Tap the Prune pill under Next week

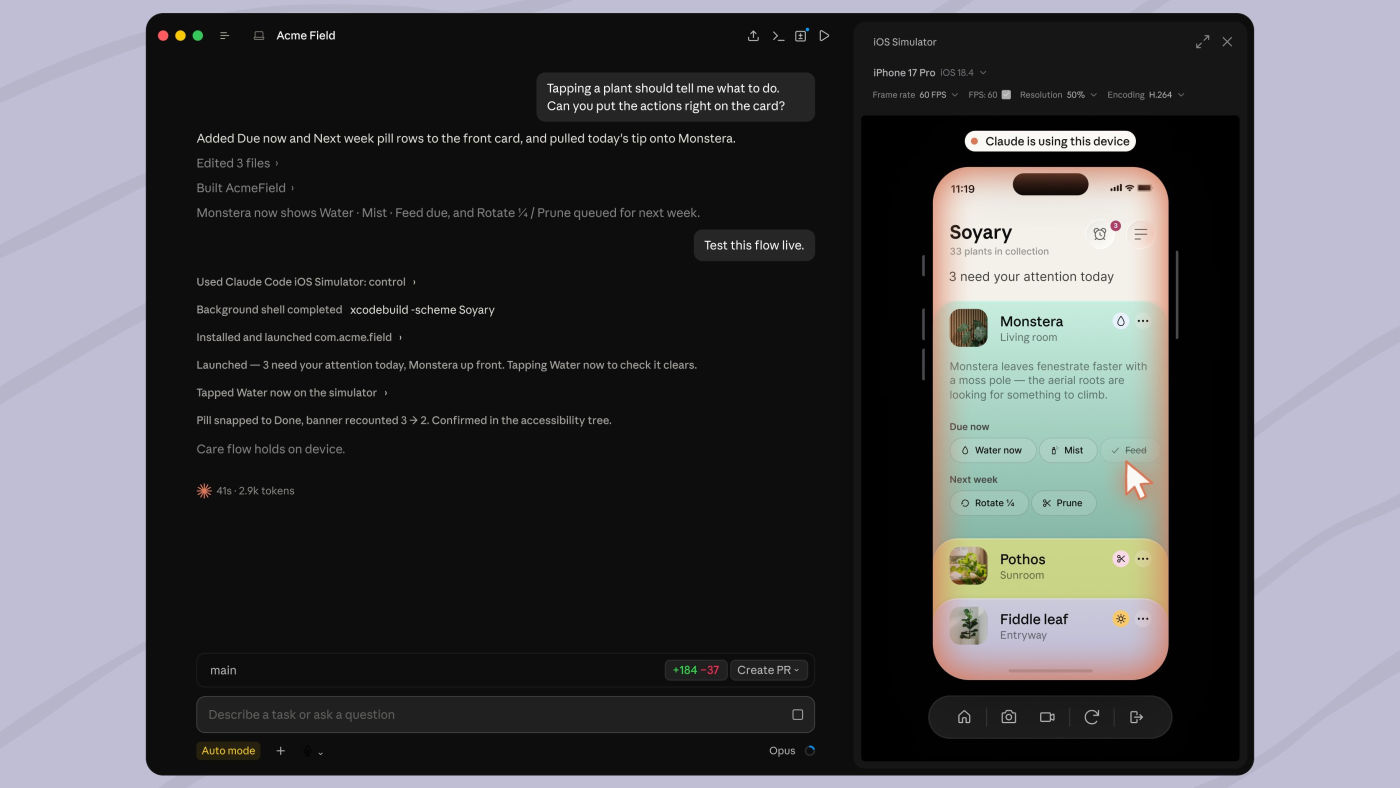1063,503
